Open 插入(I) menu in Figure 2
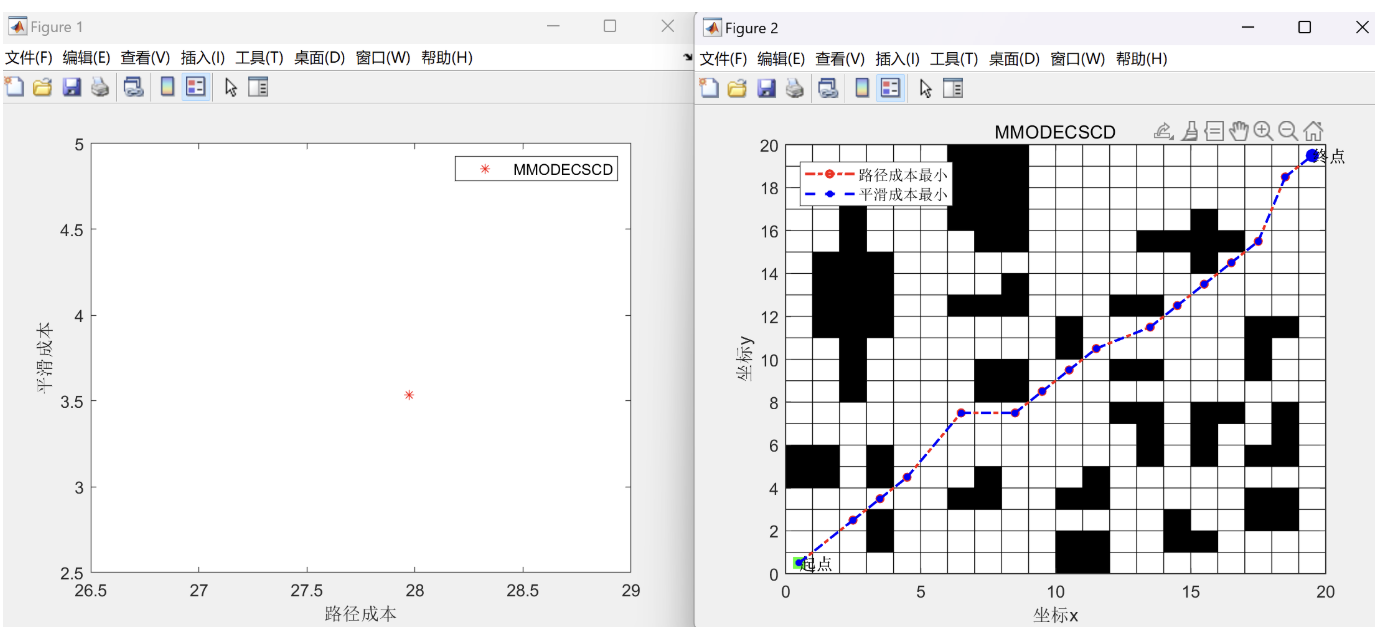The width and height of the screenshot is (1384, 640). [x=898, y=59]
